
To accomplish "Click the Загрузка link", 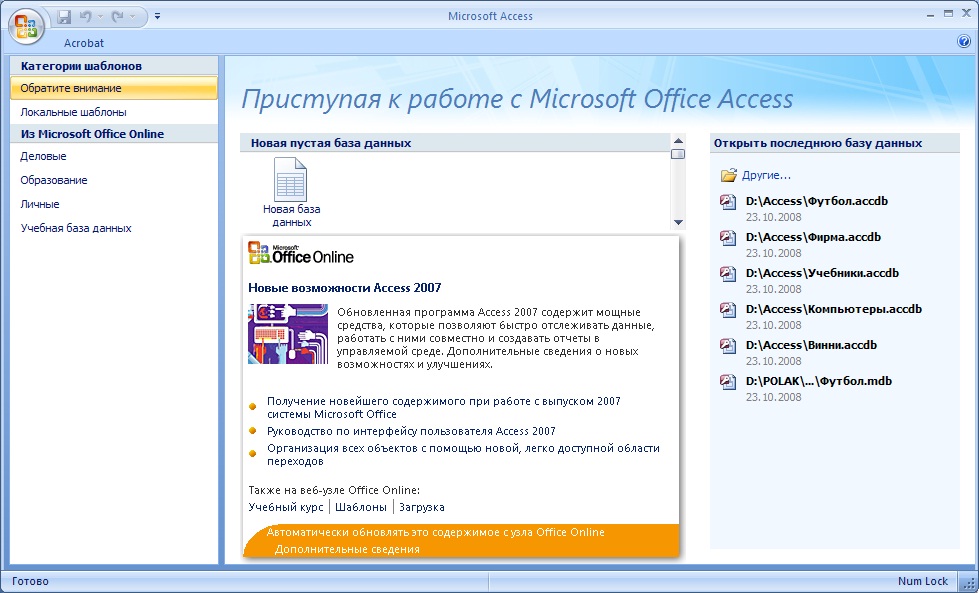I will [x=422, y=507].
